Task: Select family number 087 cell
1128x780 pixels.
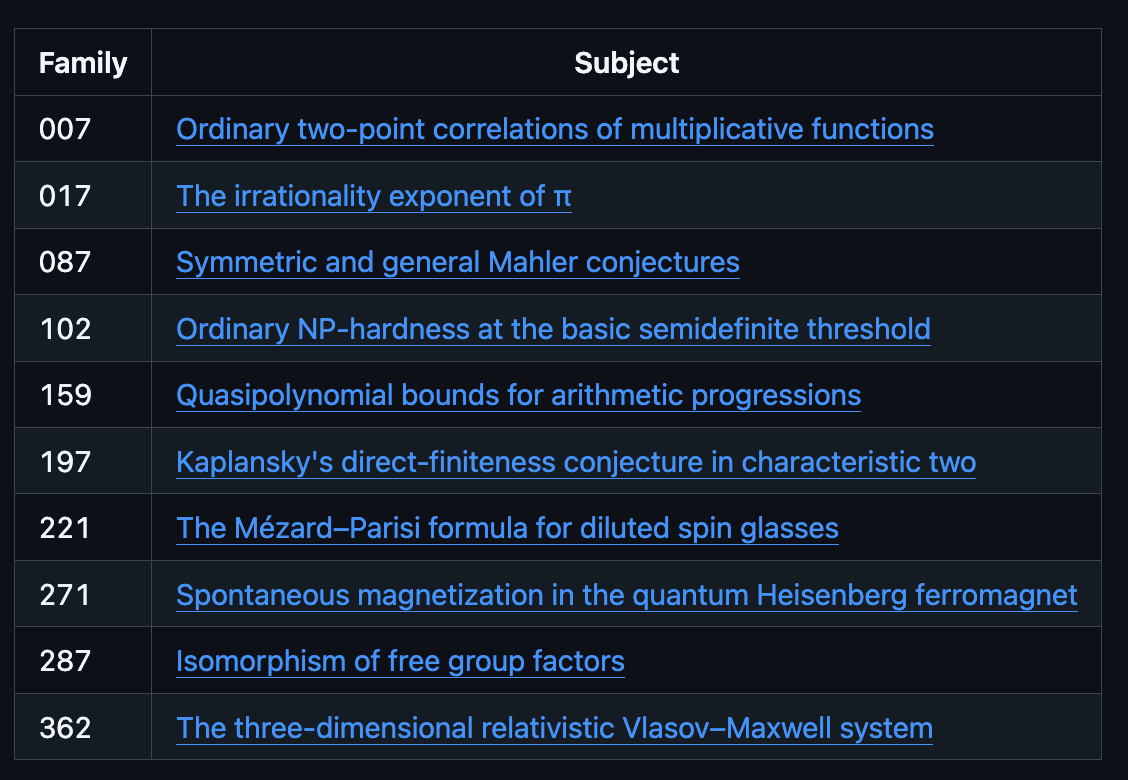Action: 83,262
